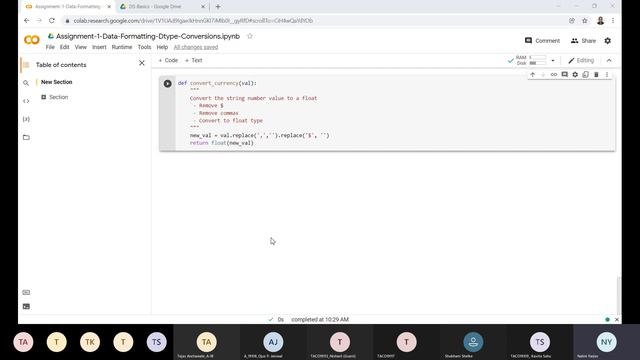Move cell up arrow icon

pyautogui.click(x=532, y=75)
